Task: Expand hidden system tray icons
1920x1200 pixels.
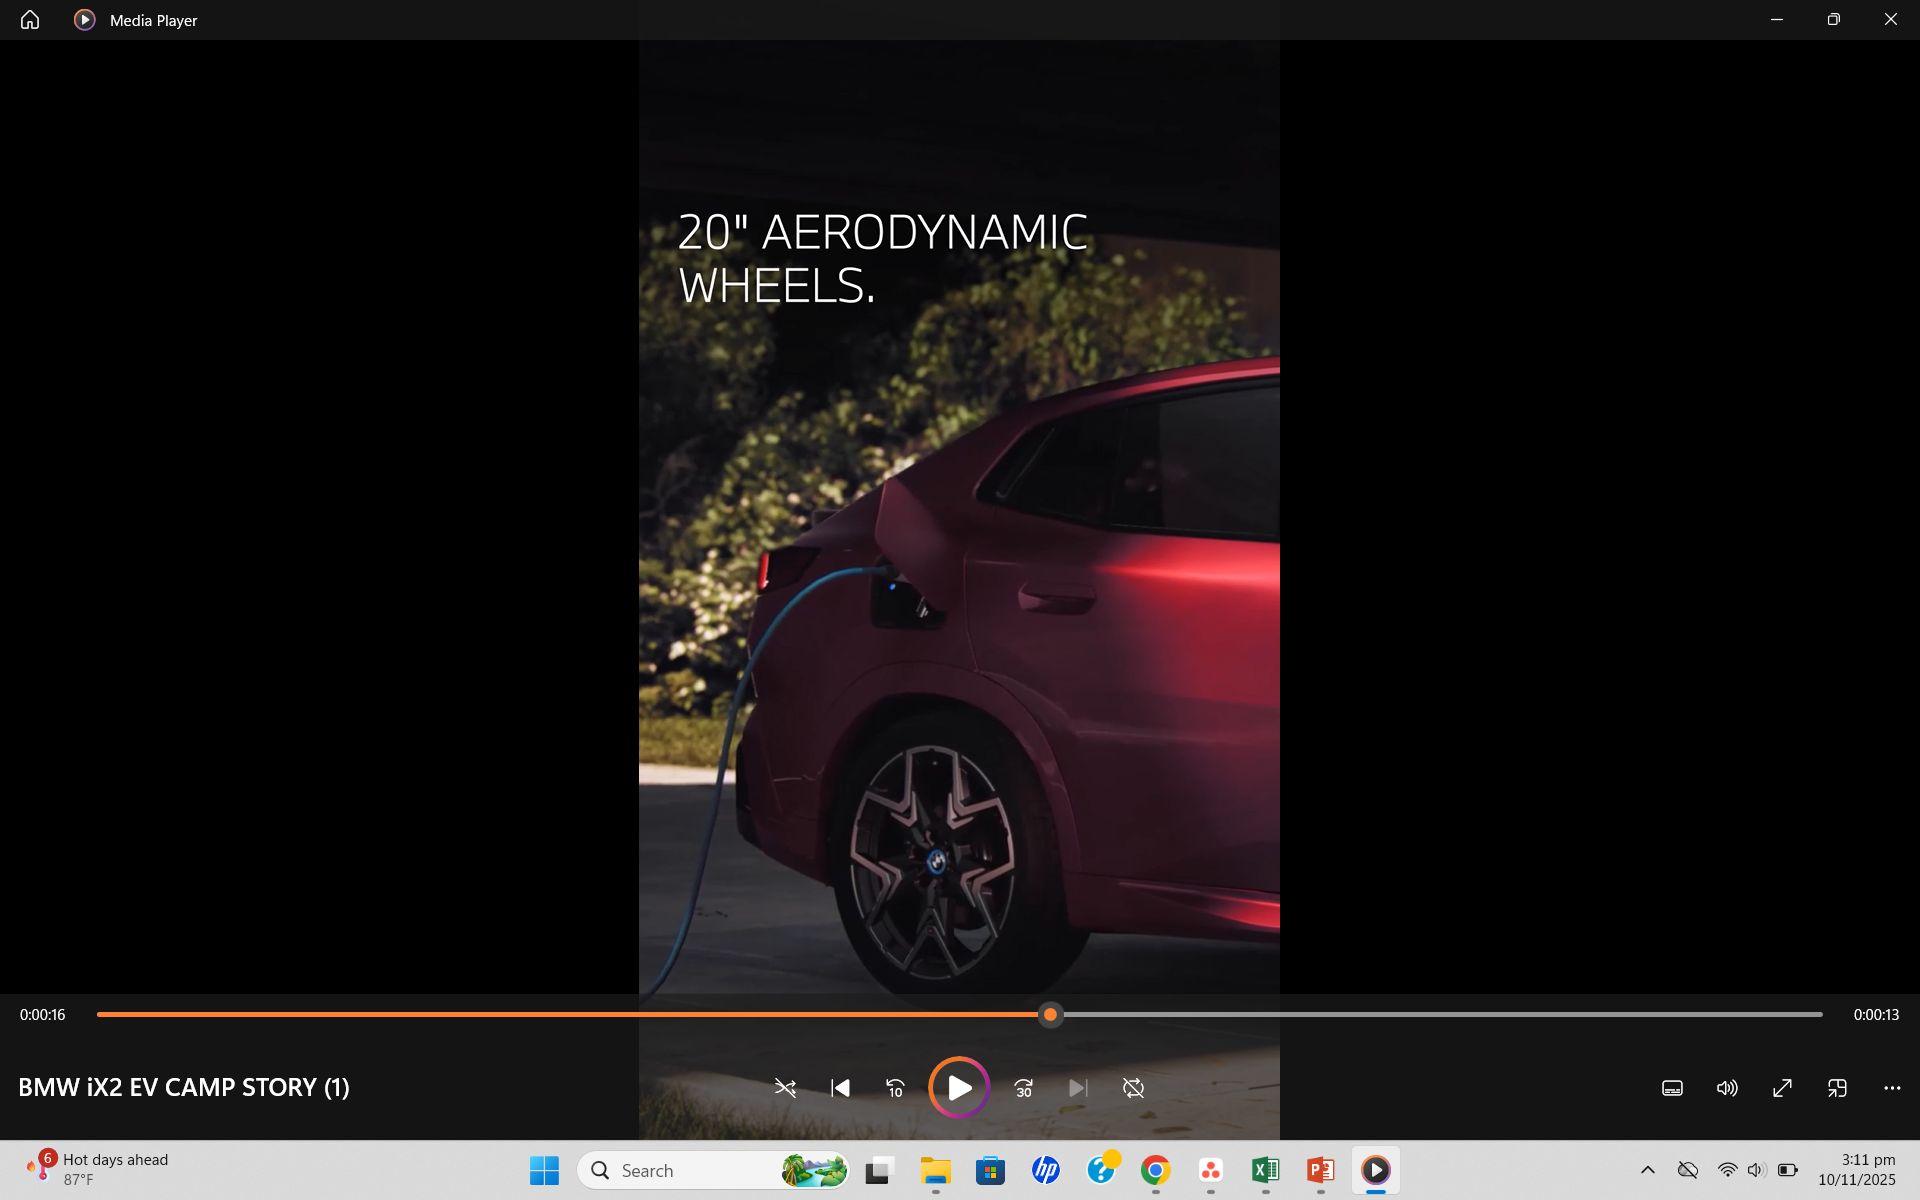Action: (x=1647, y=1170)
